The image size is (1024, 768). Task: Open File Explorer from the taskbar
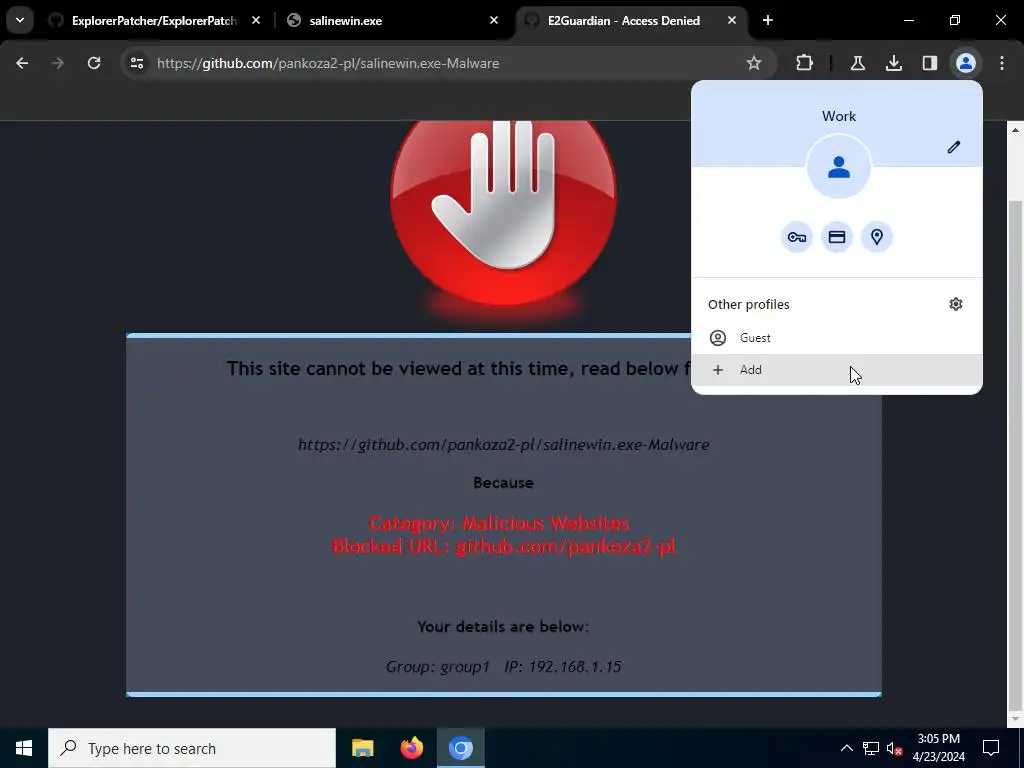pos(362,748)
